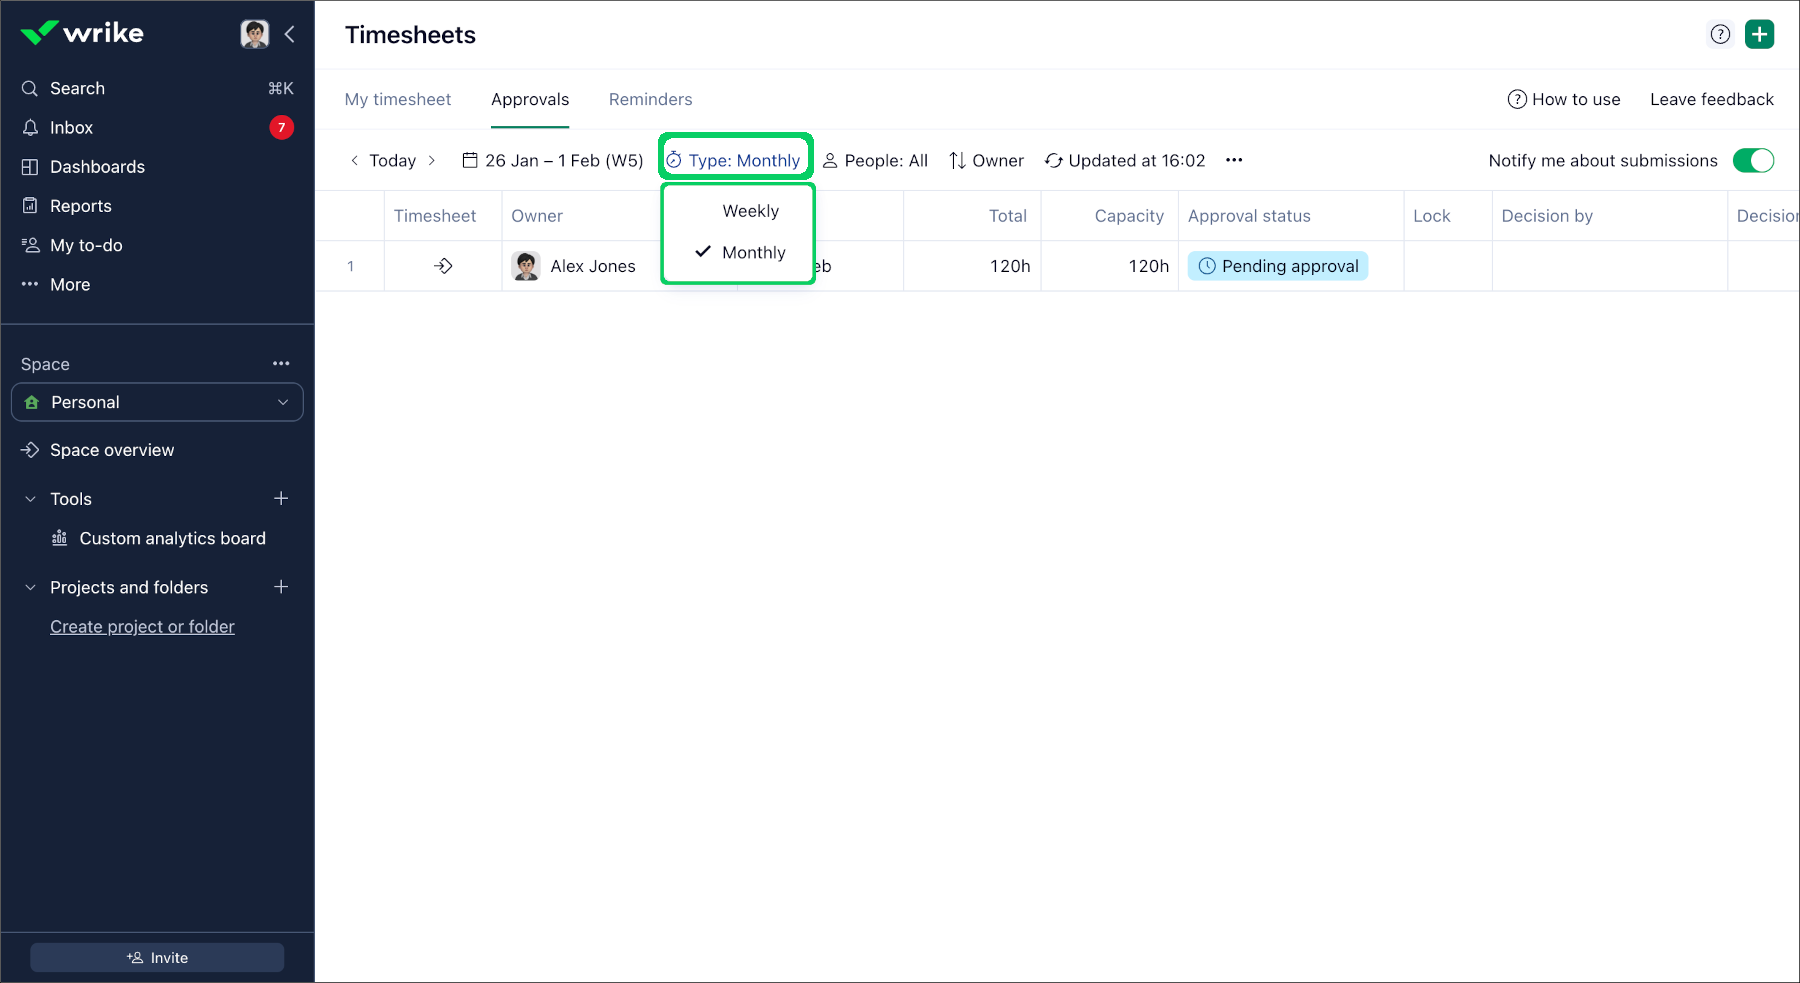Image resolution: width=1800 pixels, height=983 pixels.
Task: Open the user profile avatar menu
Action: coord(255,34)
